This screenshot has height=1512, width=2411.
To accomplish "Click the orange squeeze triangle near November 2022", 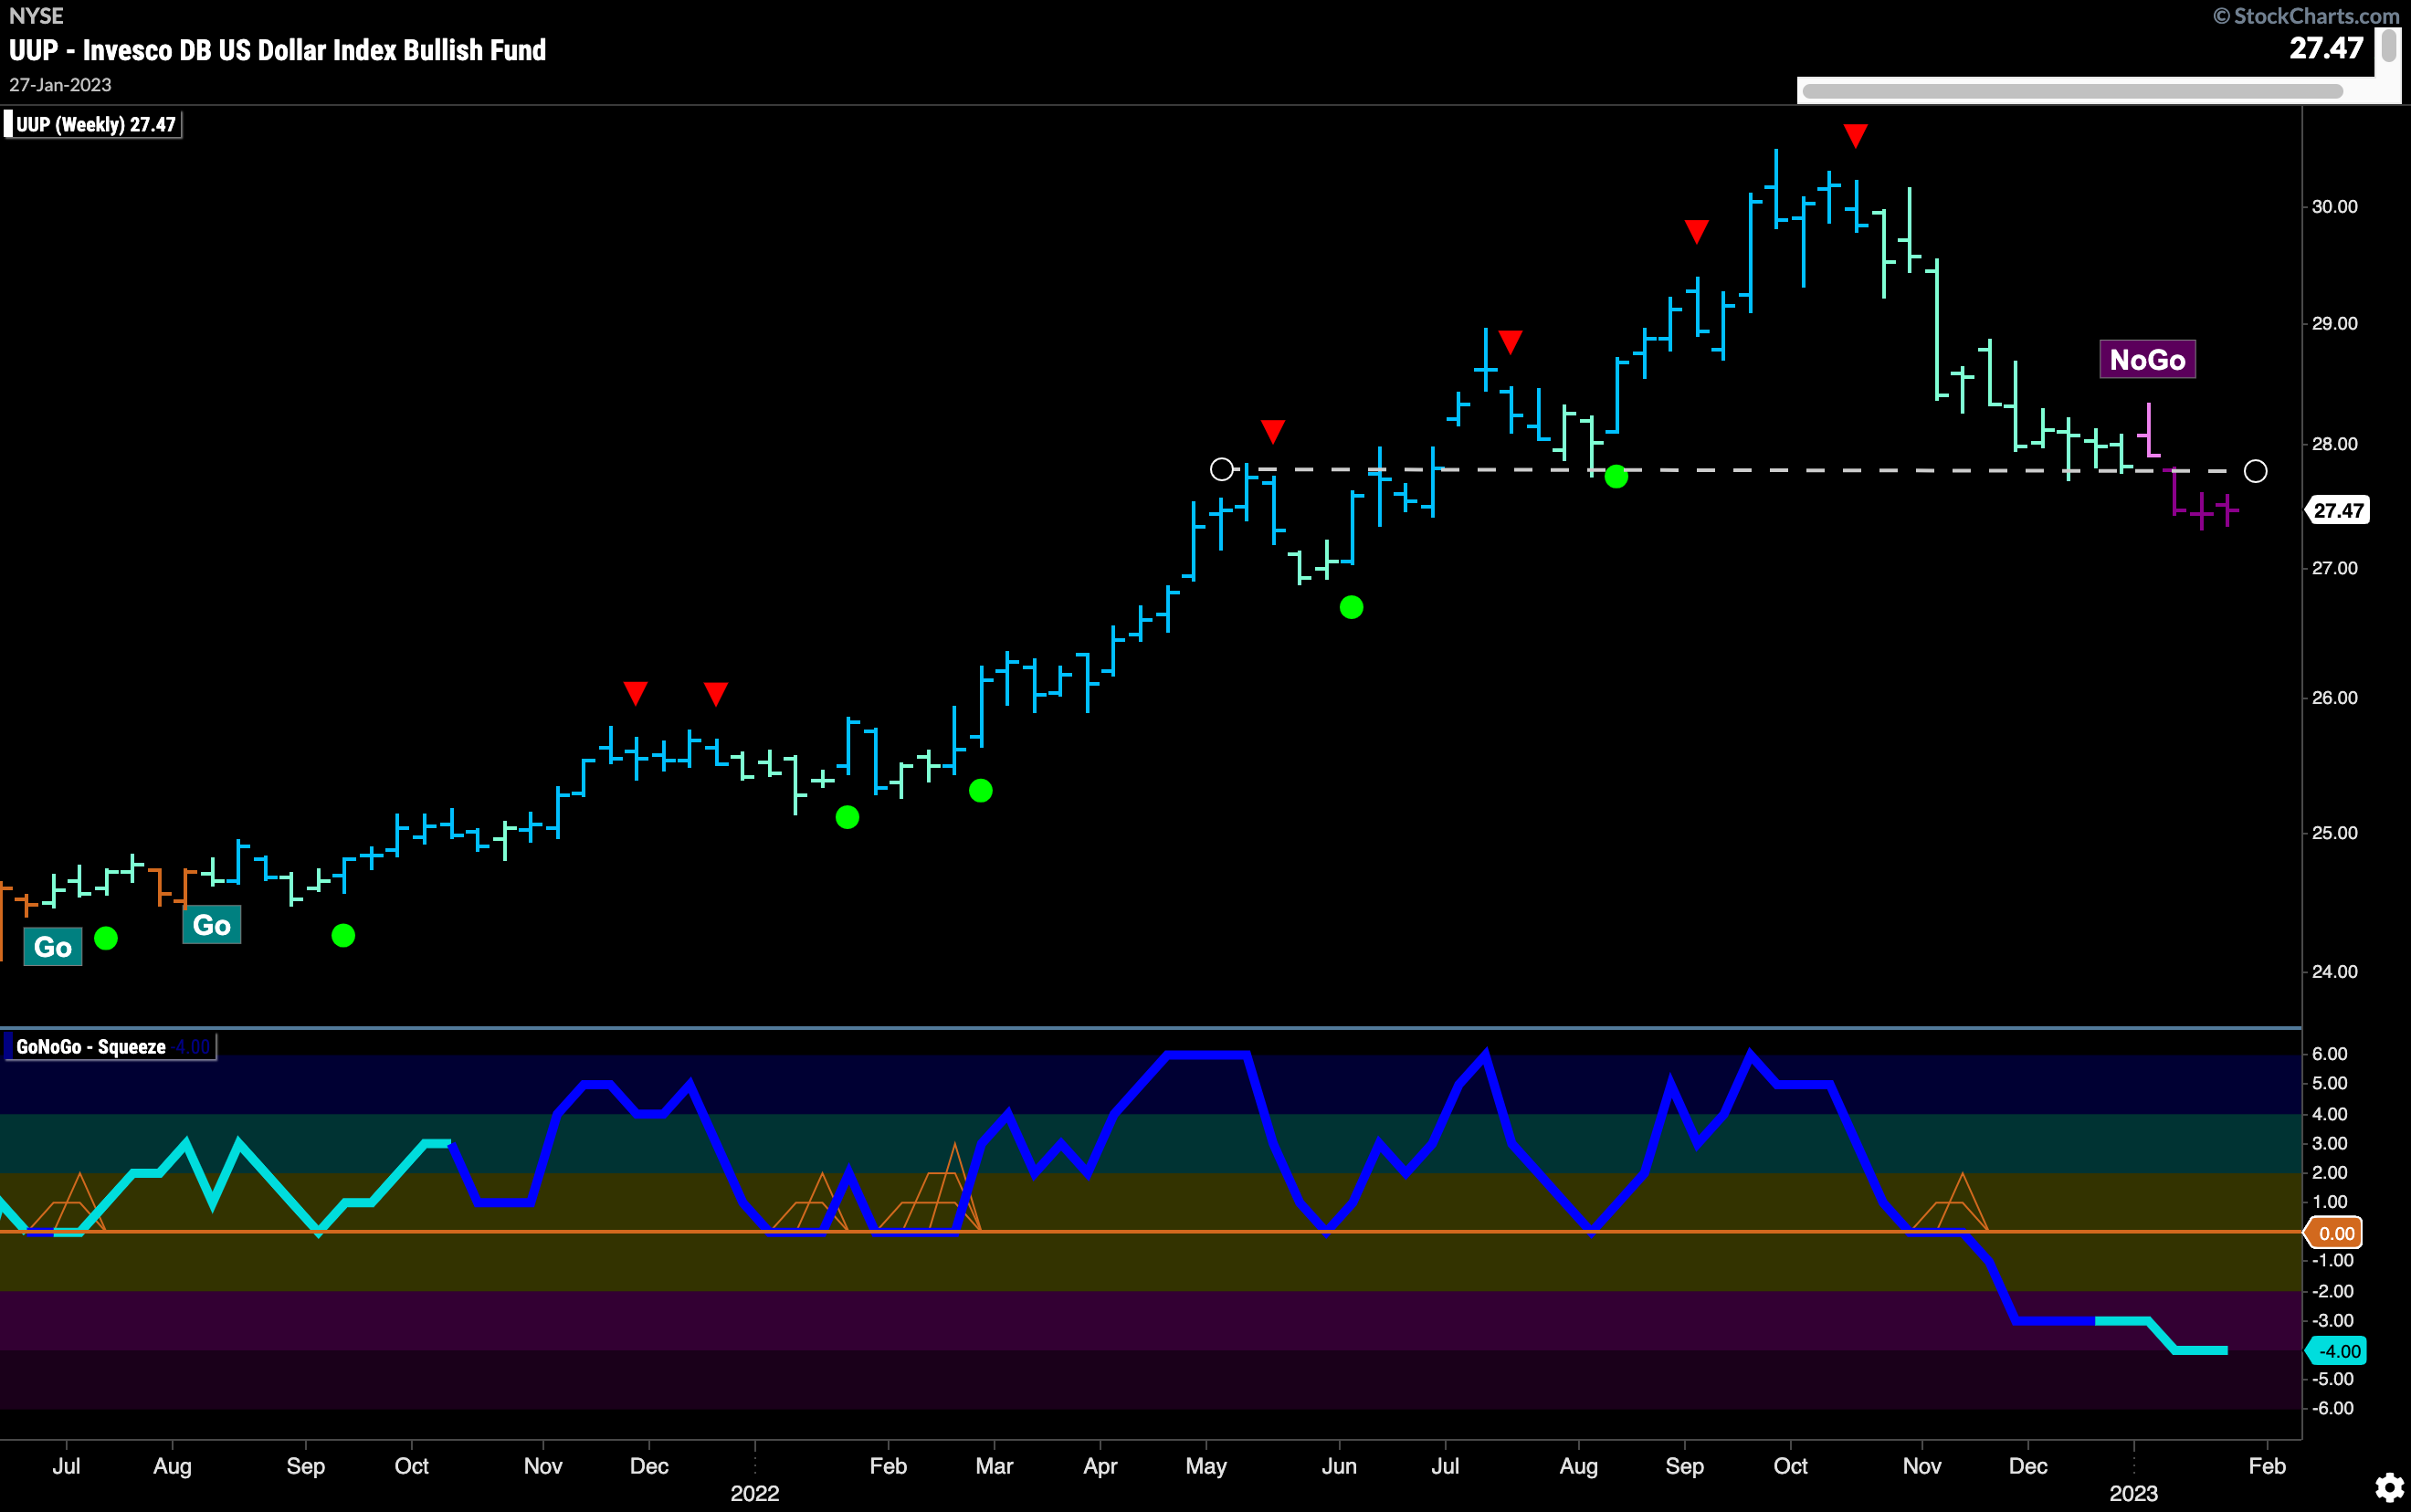I will (x=1950, y=1201).
